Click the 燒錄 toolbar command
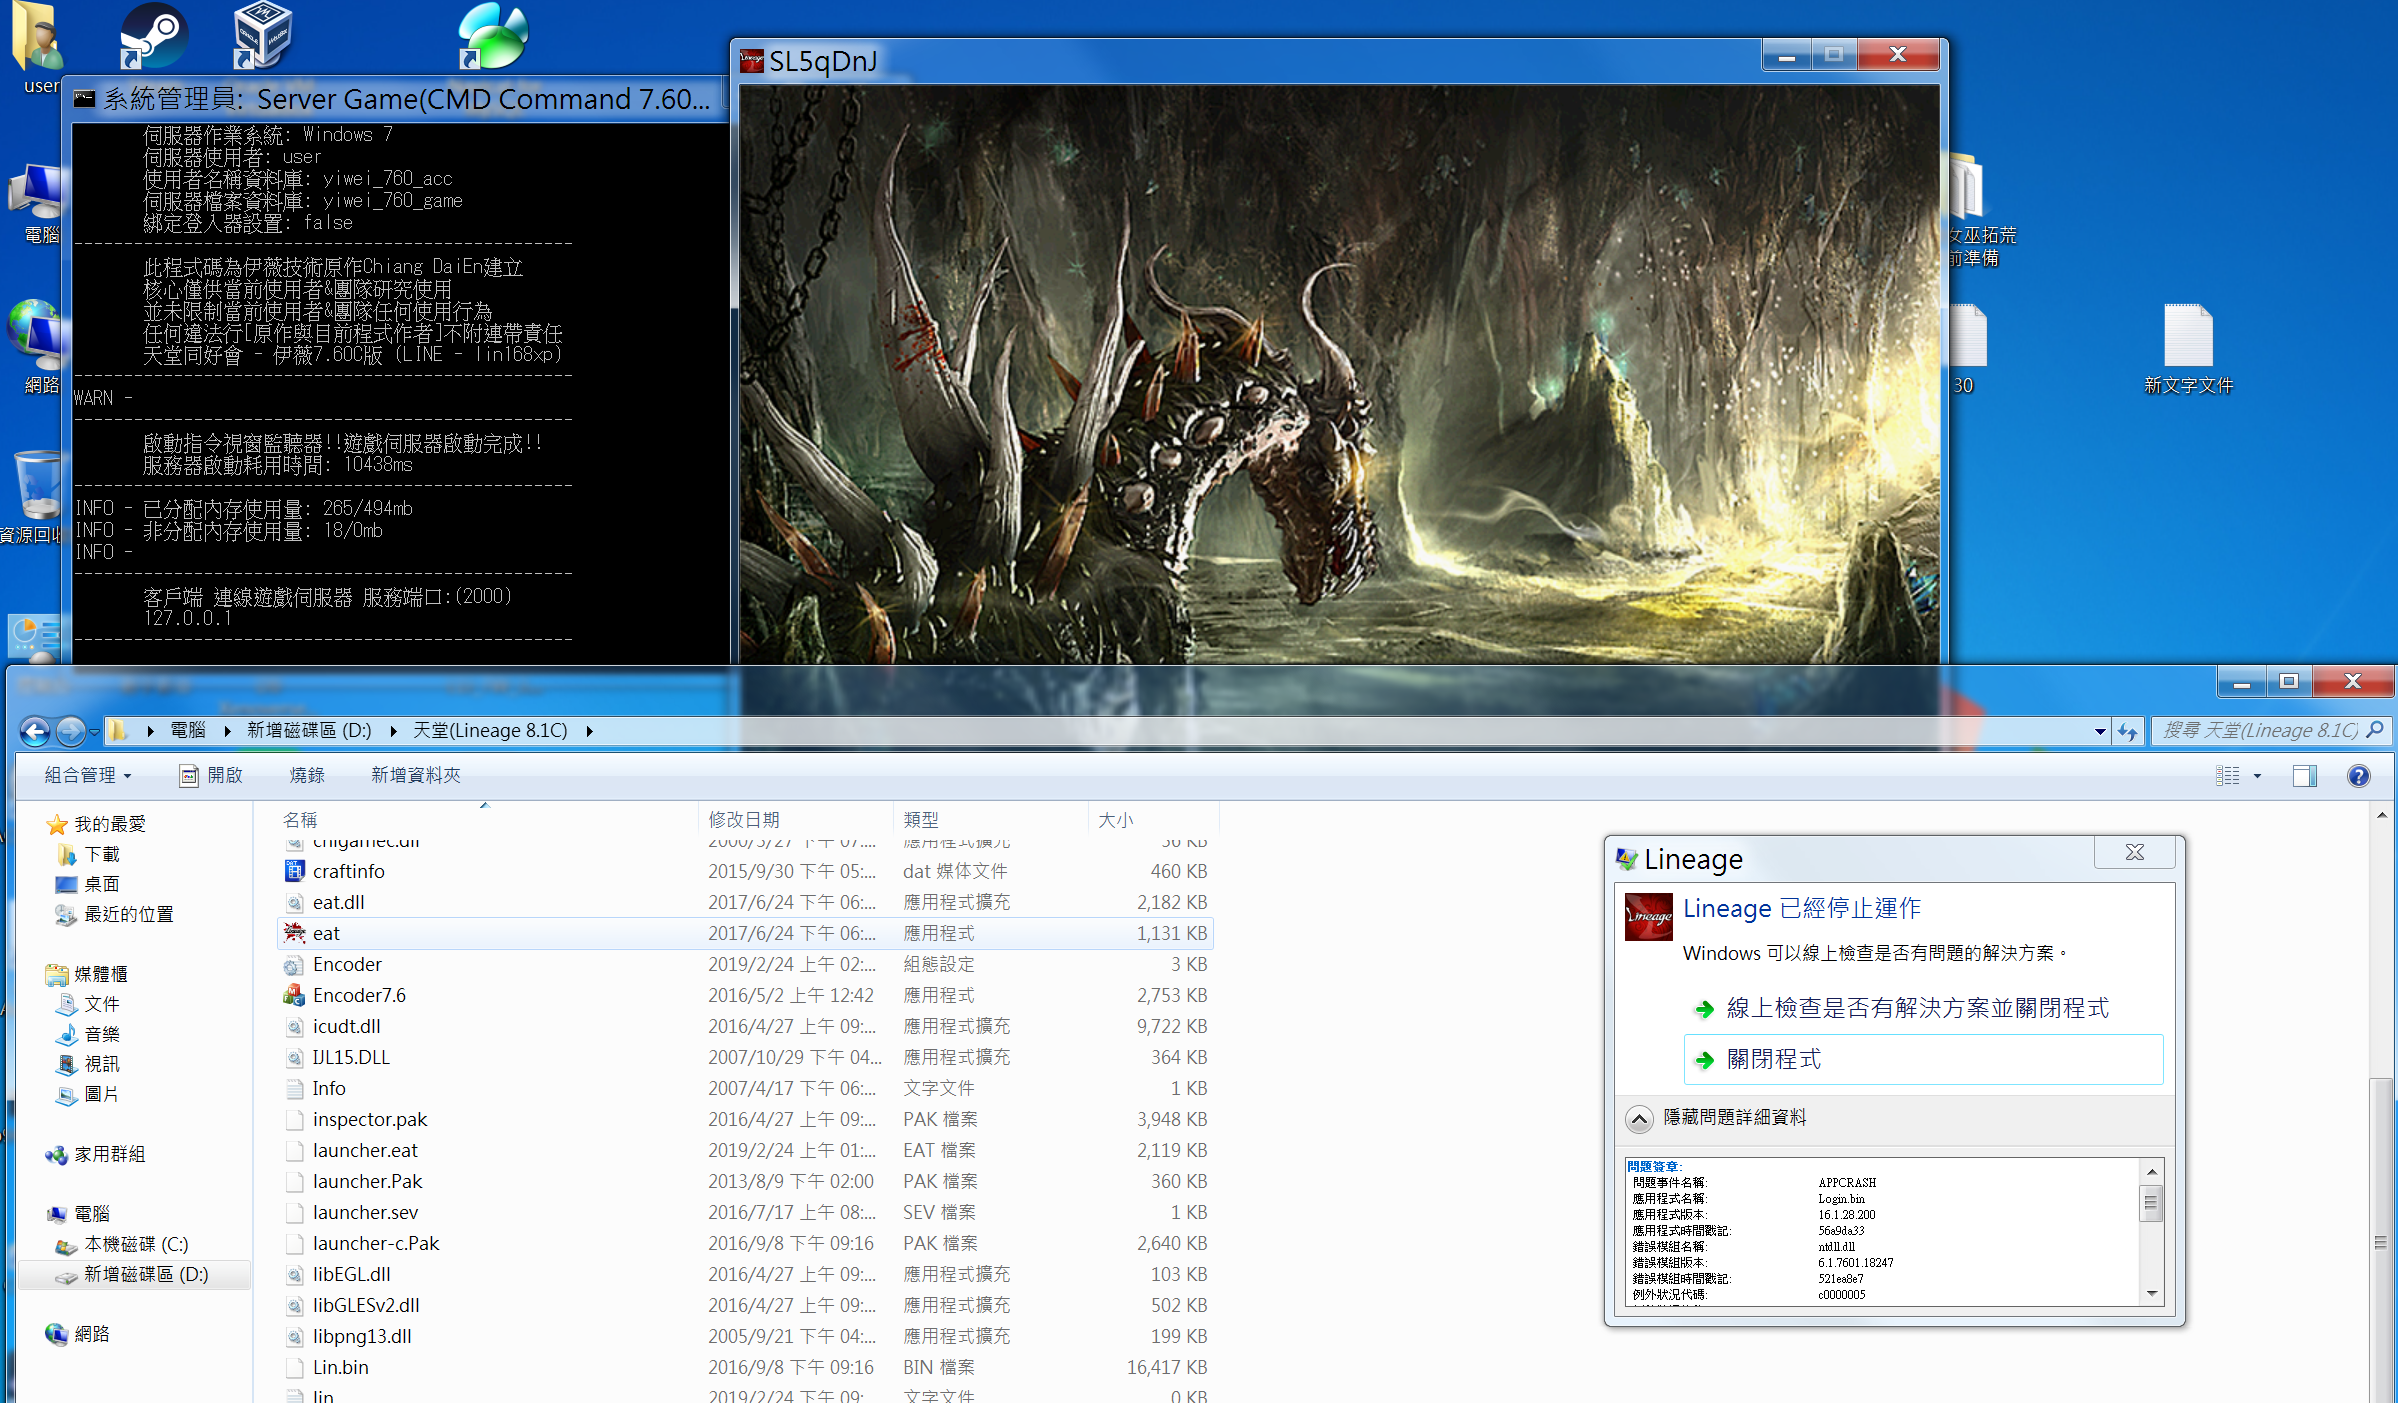2398x1403 pixels. pos(307,775)
